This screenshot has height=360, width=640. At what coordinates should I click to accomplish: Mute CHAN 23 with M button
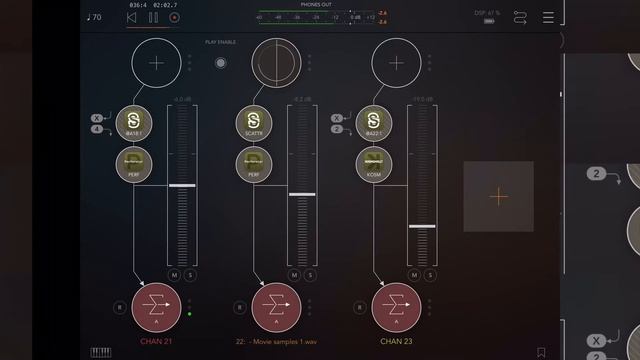point(414,275)
